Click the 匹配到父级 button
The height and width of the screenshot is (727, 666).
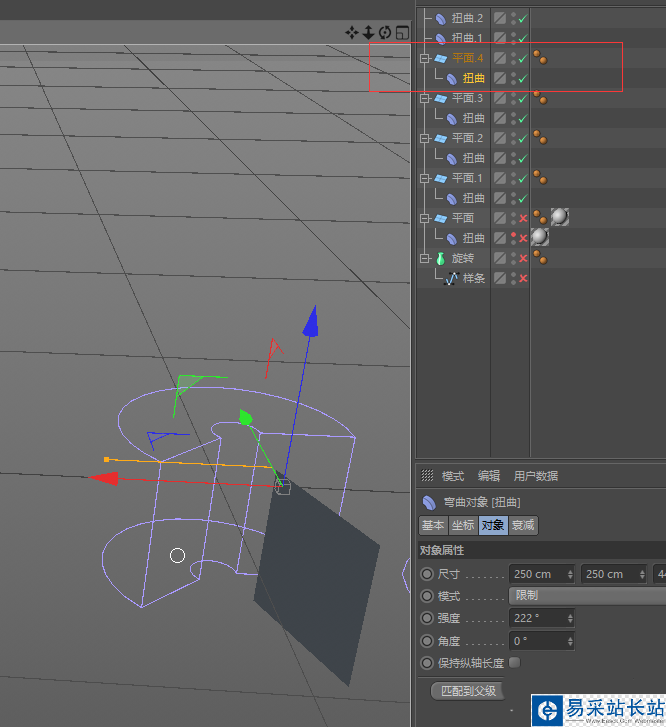tap(468, 691)
